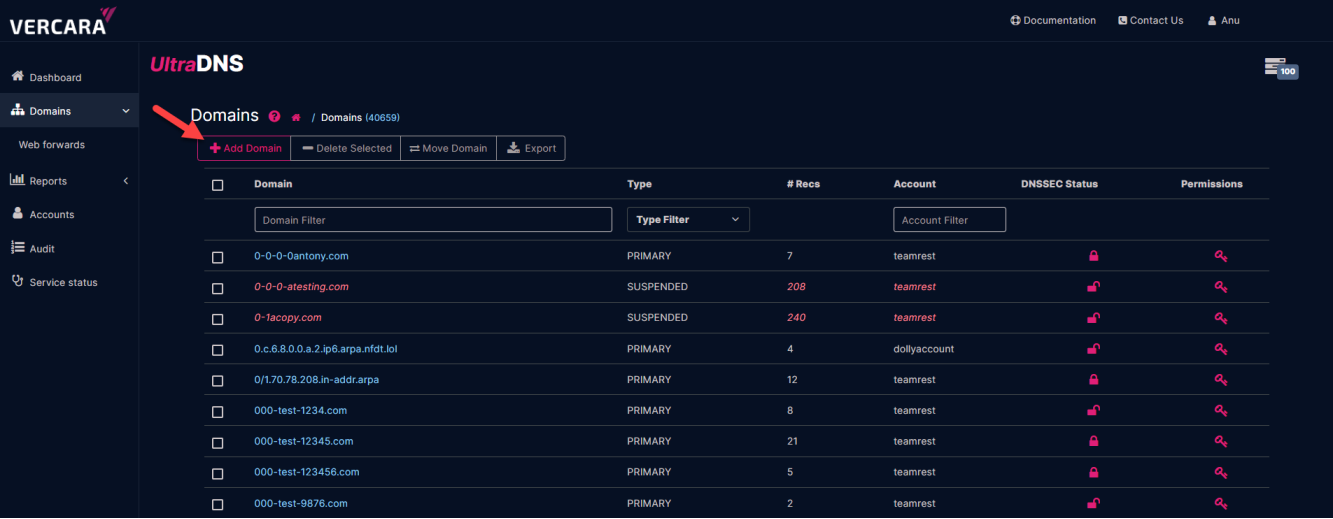The height and width of the screenshot is (519, 1333).
Task: Click DNSSEC lock icon for 0-0-0-0antony.com
Action: tap(1093, 256)
